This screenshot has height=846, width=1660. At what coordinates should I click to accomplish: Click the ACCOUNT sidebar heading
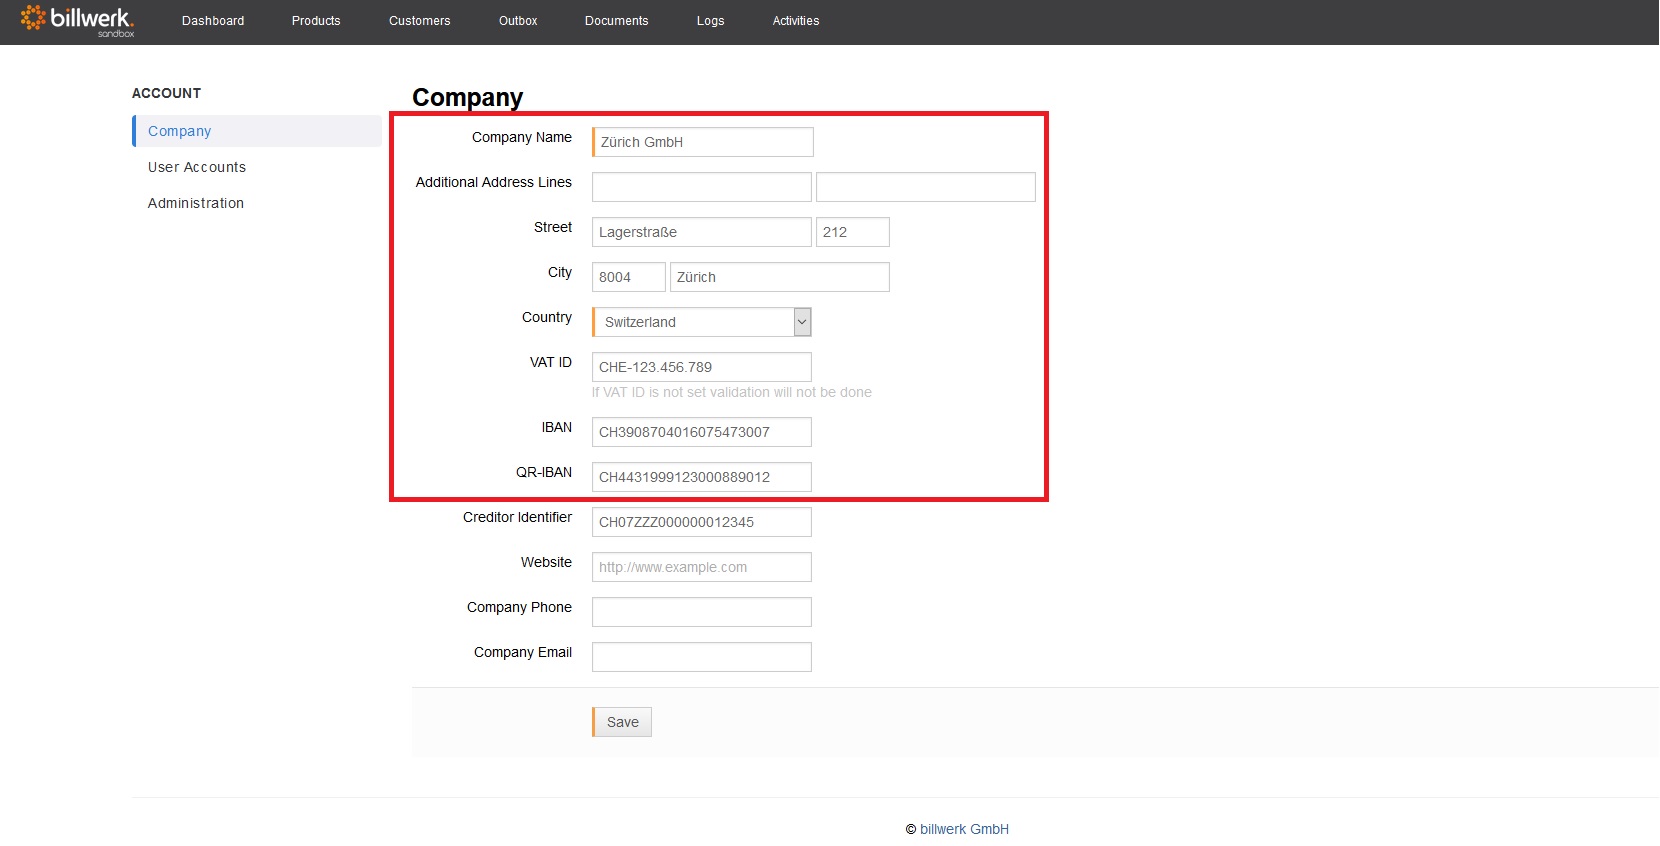pos(167,93)
